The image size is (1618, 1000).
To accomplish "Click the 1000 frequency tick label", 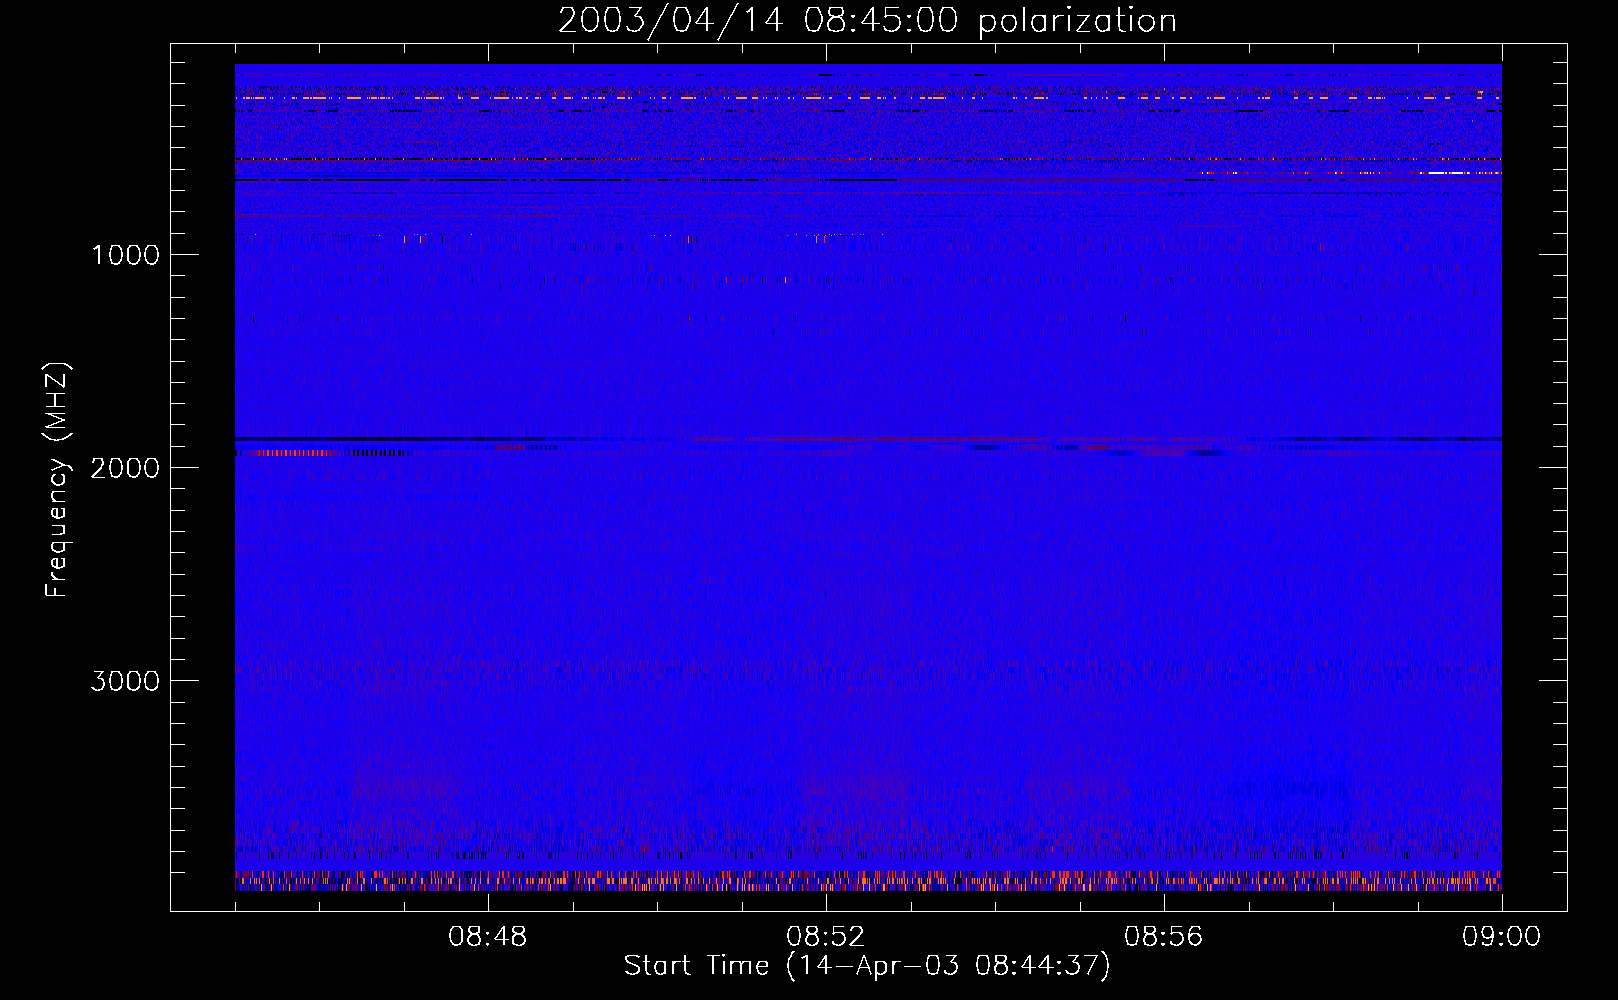I will [125, 255].
